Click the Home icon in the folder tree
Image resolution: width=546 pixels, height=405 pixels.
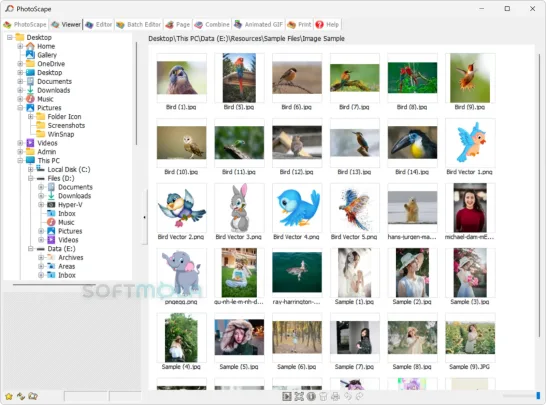pos(30,46)
